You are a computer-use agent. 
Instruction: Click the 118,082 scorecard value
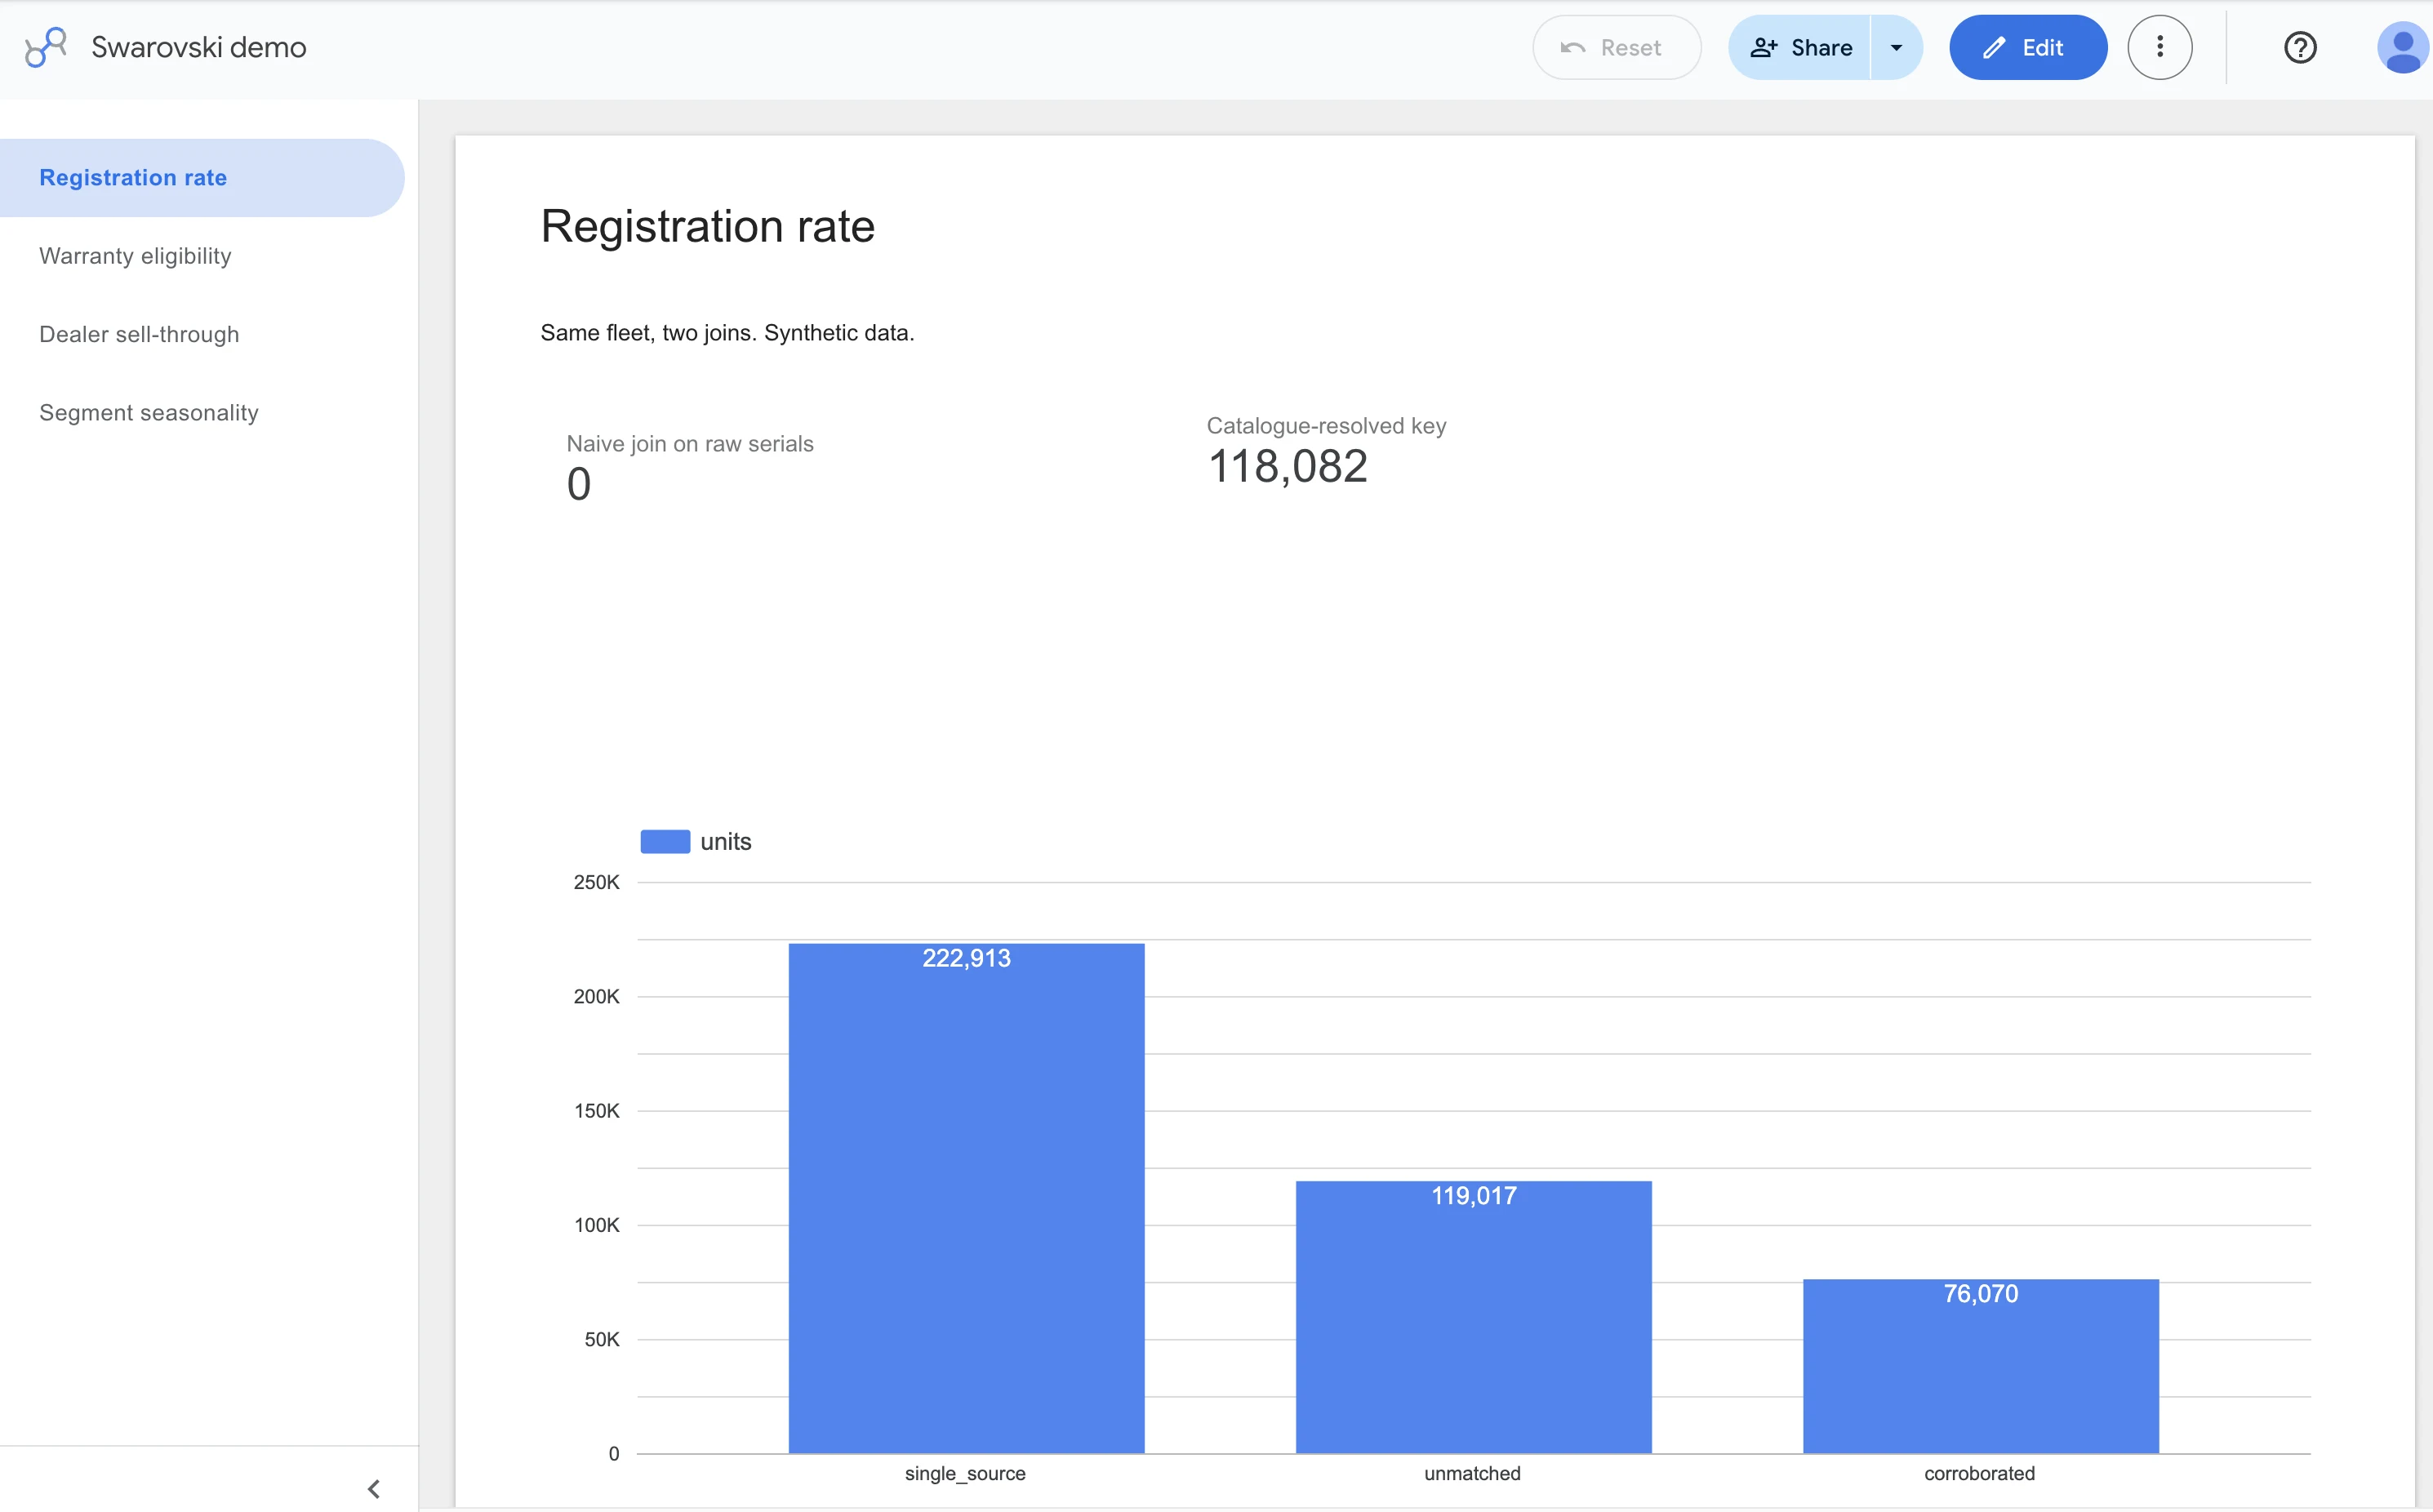1287,466
